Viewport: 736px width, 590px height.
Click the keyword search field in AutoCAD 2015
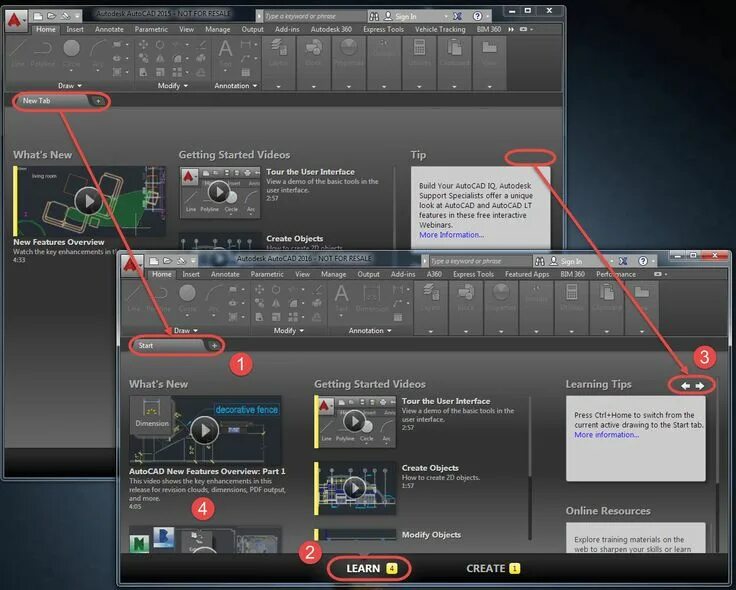click(315, 16)
